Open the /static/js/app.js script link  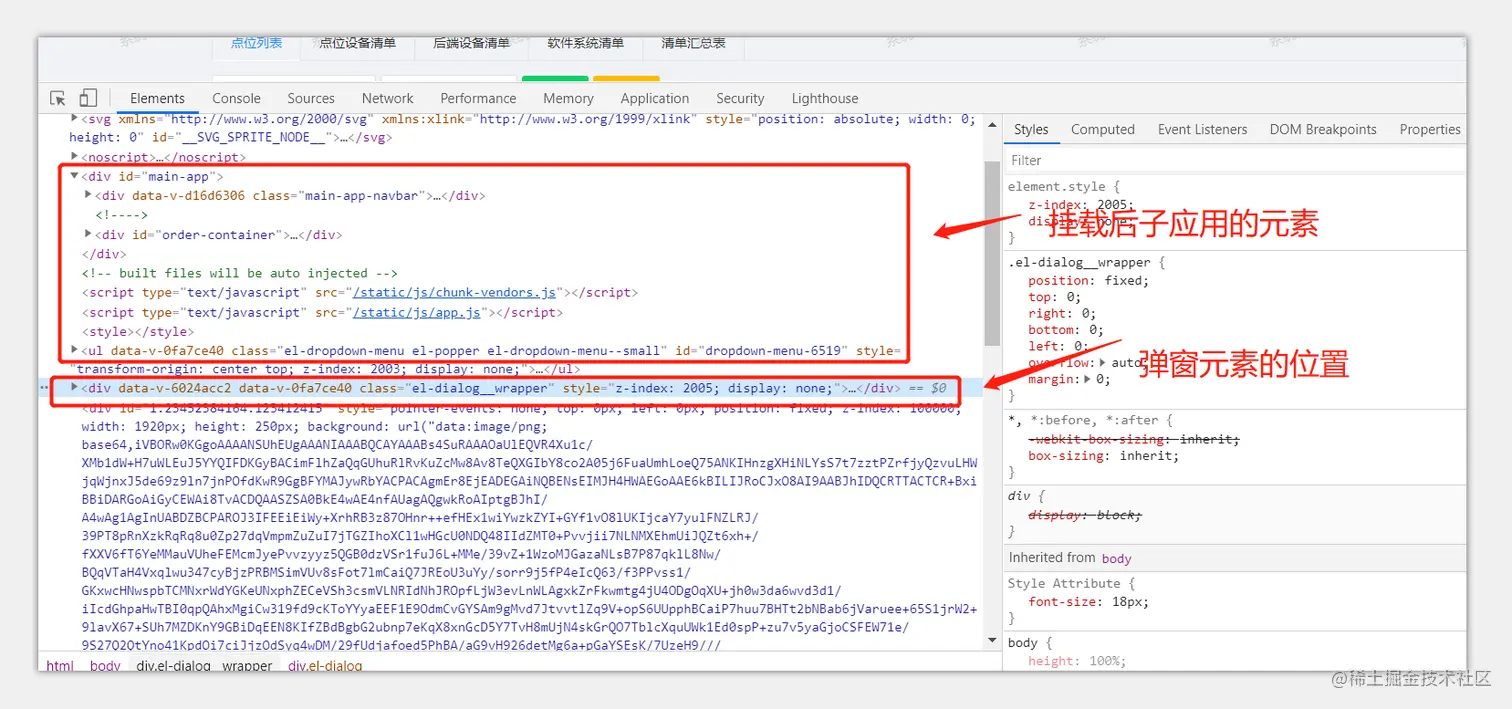[x=418, y=312]
